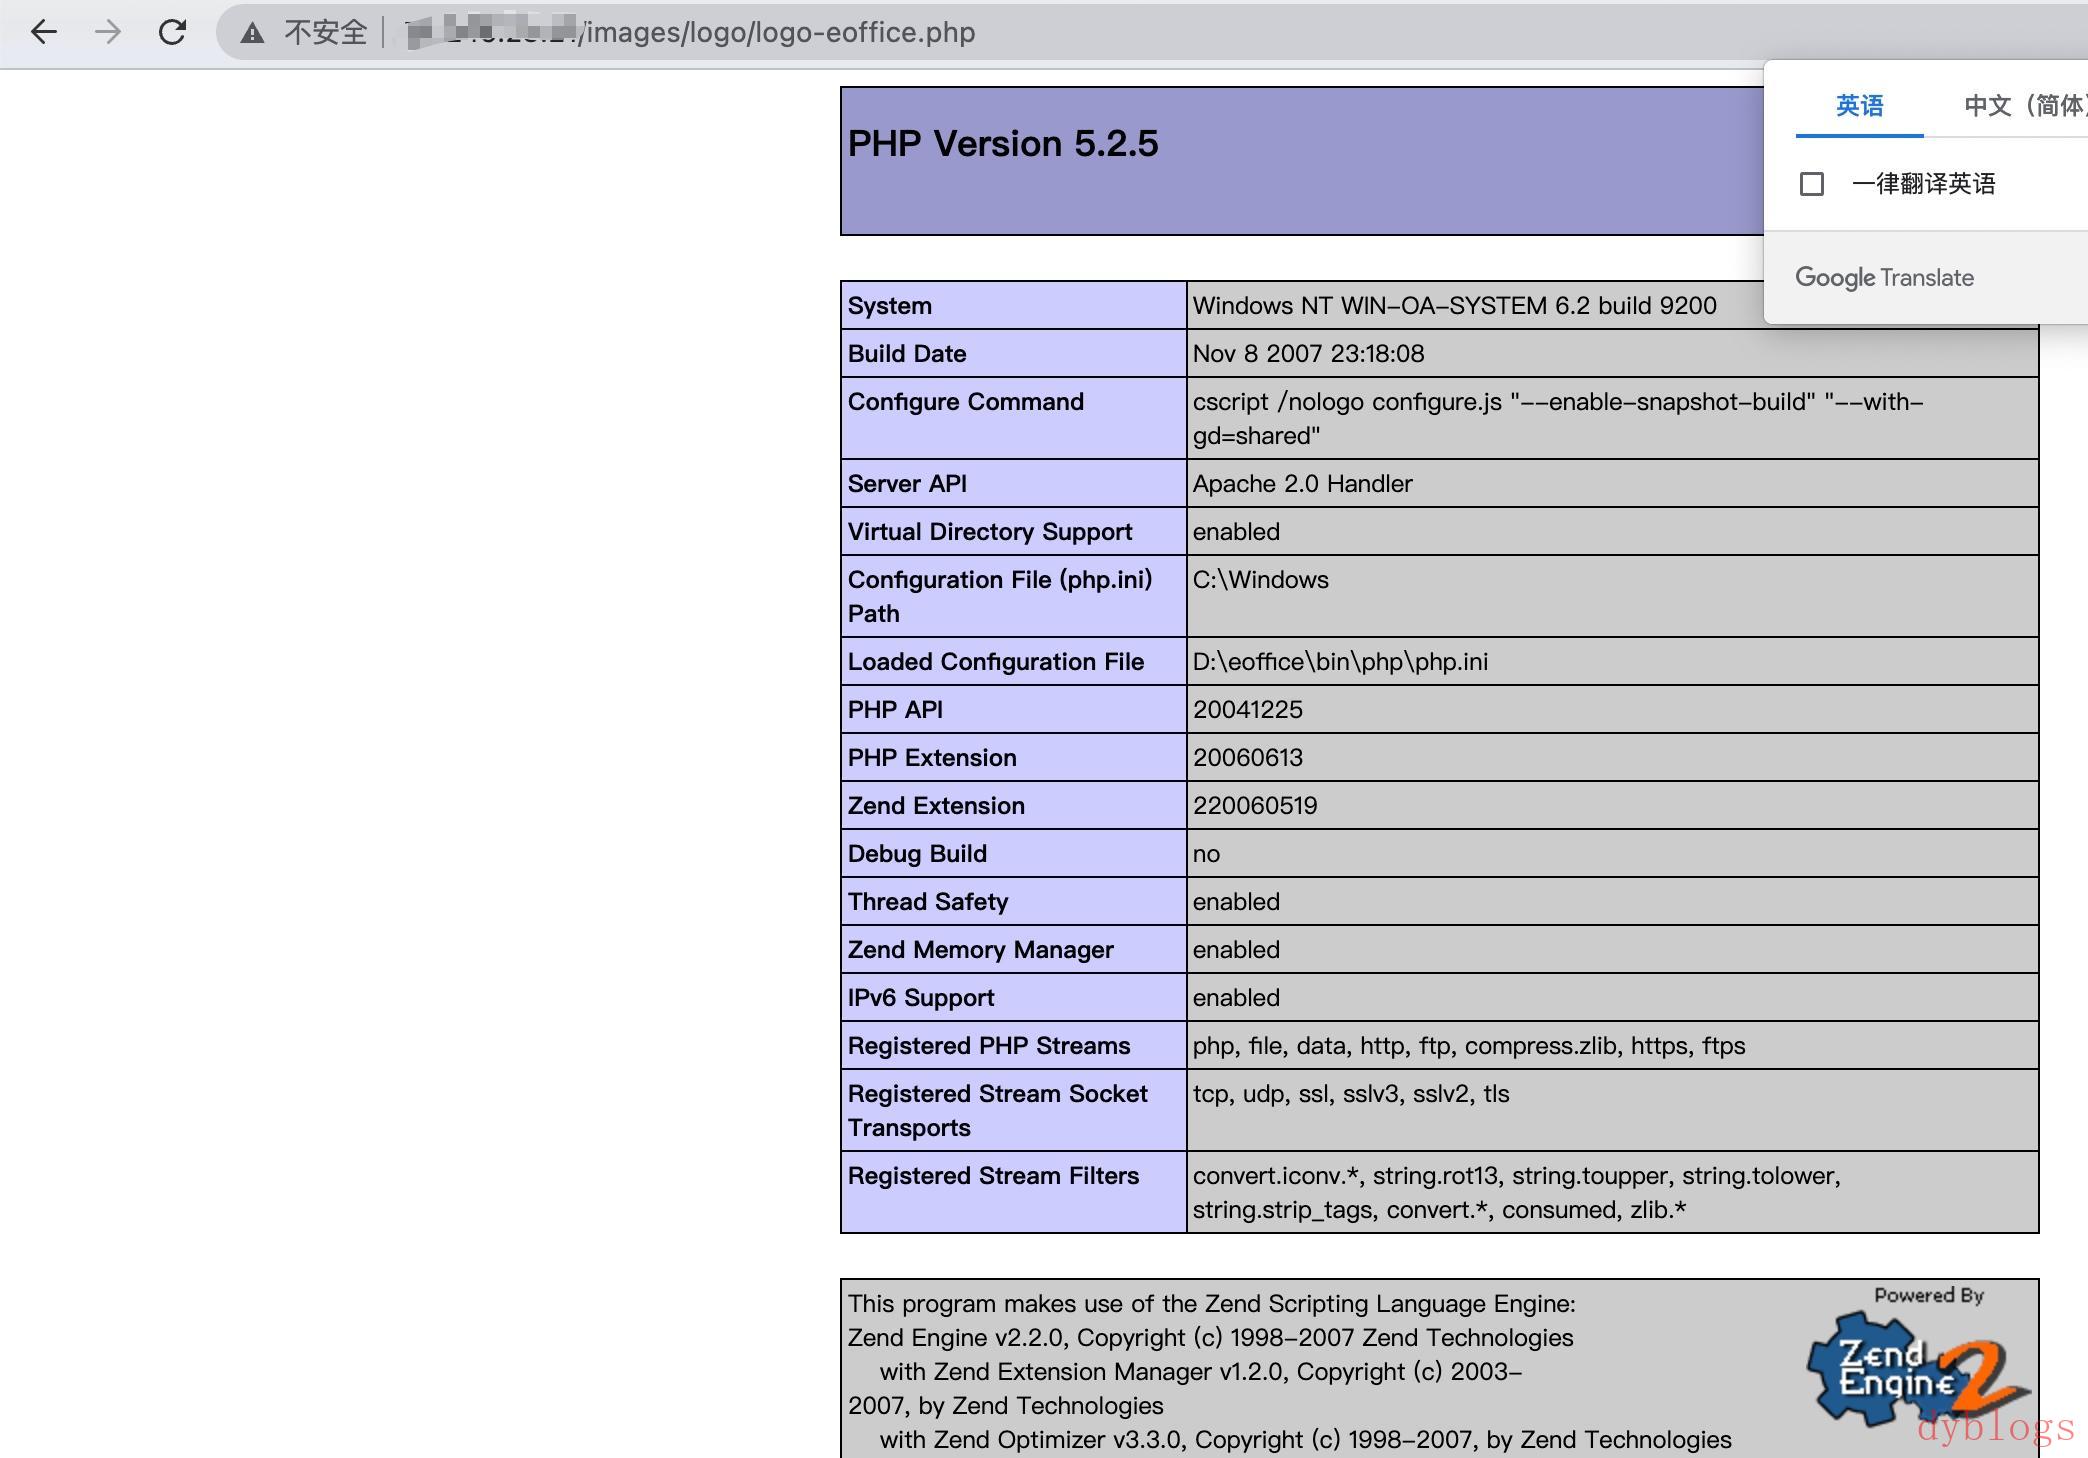Enable the 一律翻译英语 checkbox

1812,184
